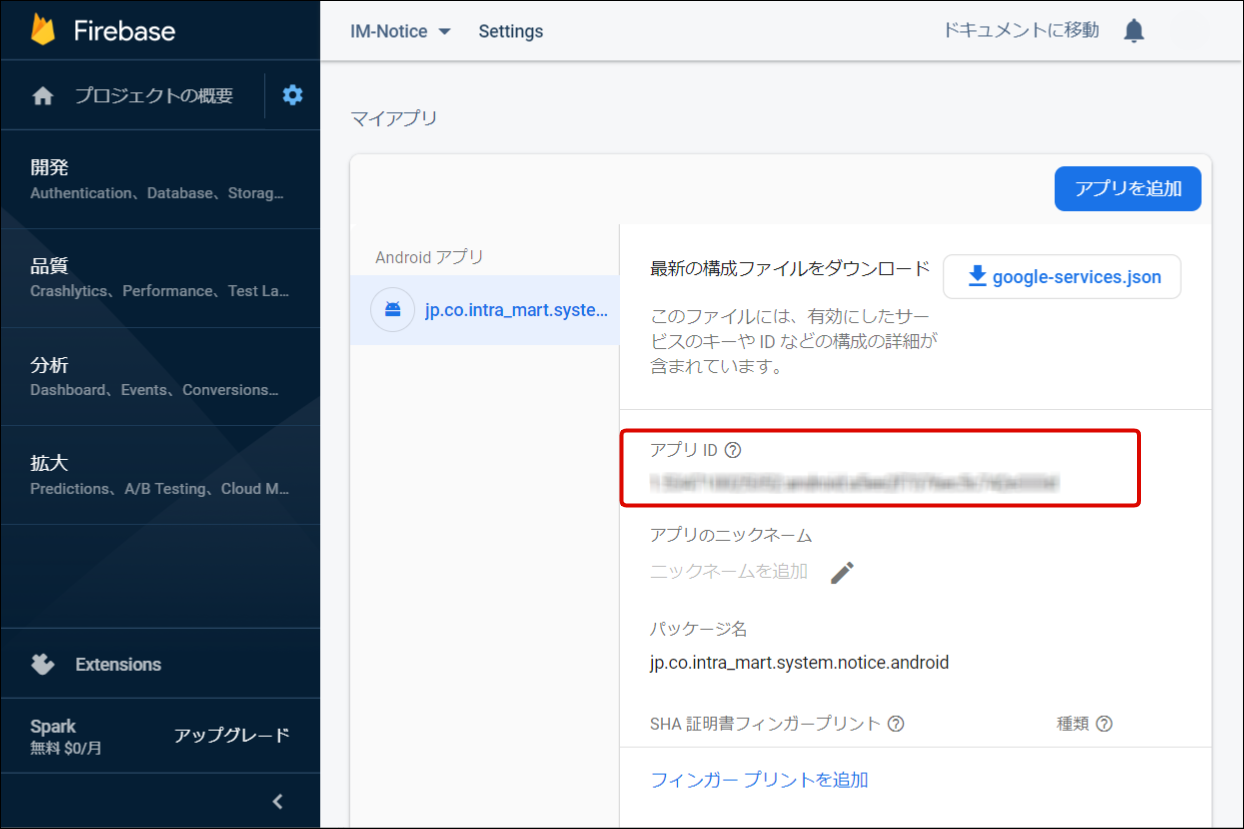Click アプリのニックネーム label

(731, 535)
